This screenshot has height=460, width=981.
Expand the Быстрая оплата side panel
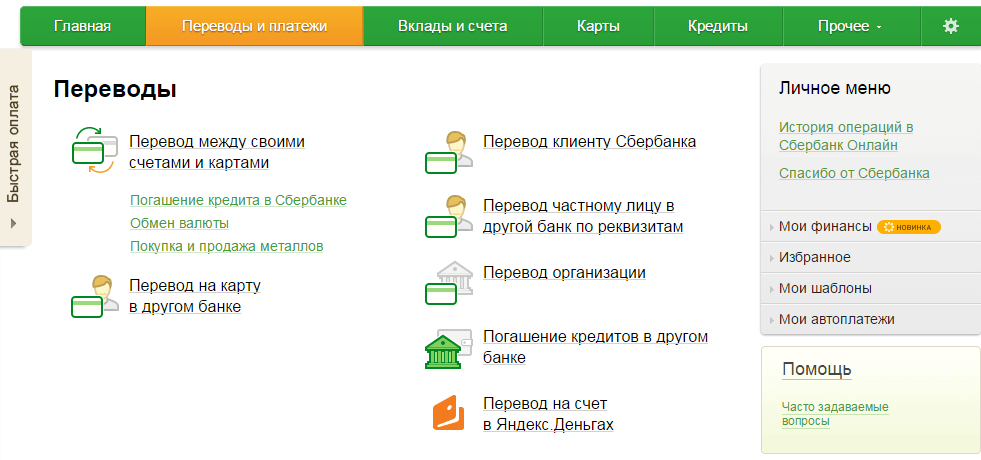15,148
